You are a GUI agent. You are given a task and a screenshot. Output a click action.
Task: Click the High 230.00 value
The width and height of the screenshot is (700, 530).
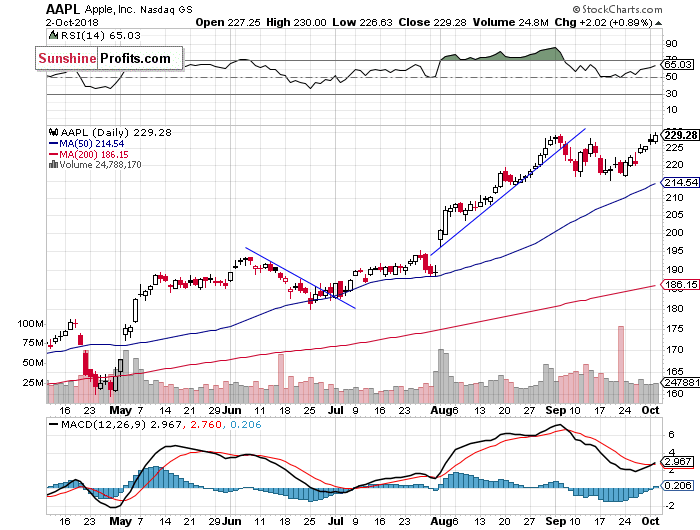[x=296, y=22]
